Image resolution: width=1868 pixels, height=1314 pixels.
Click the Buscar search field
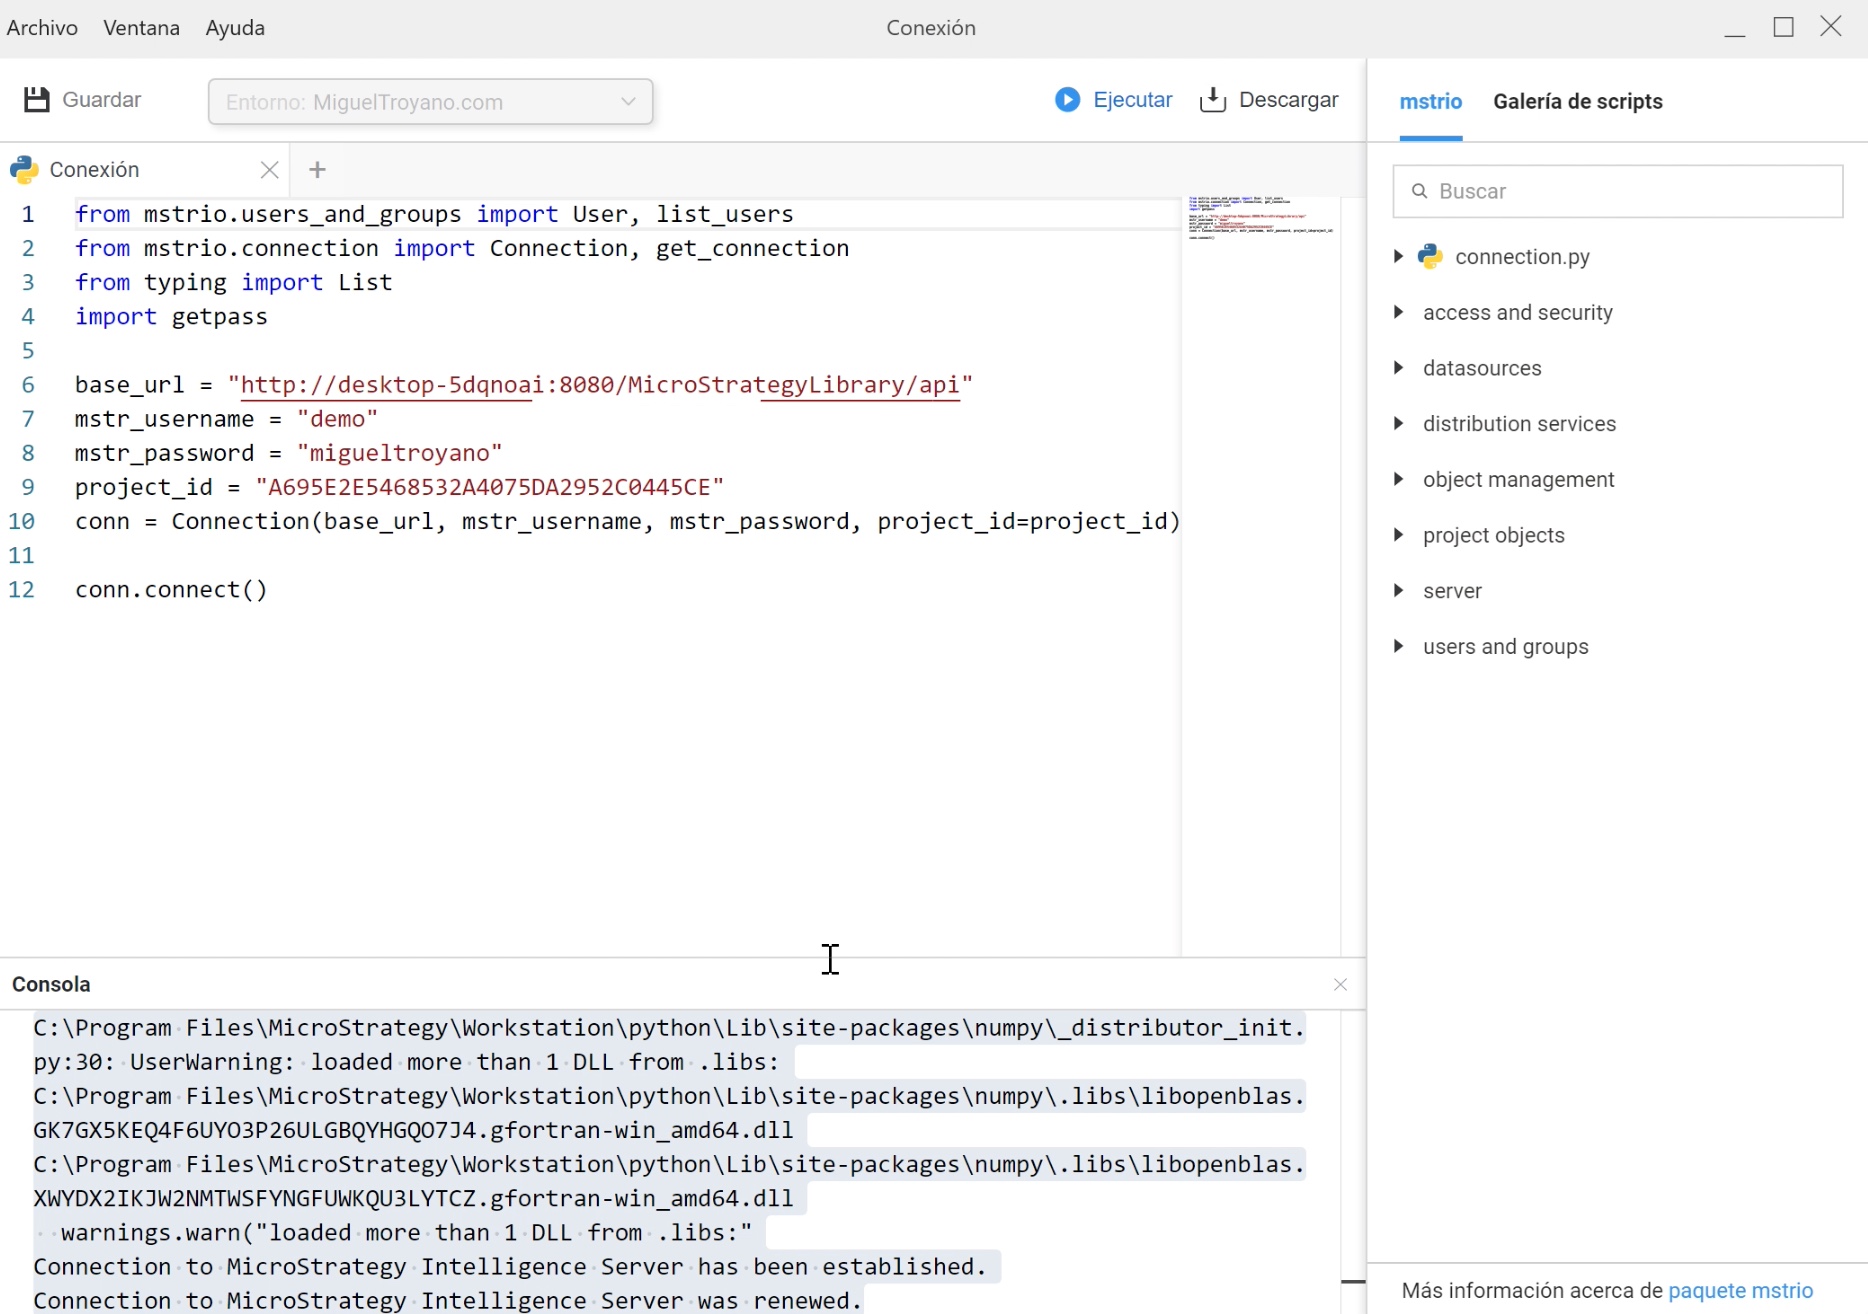click(1617, 191)
